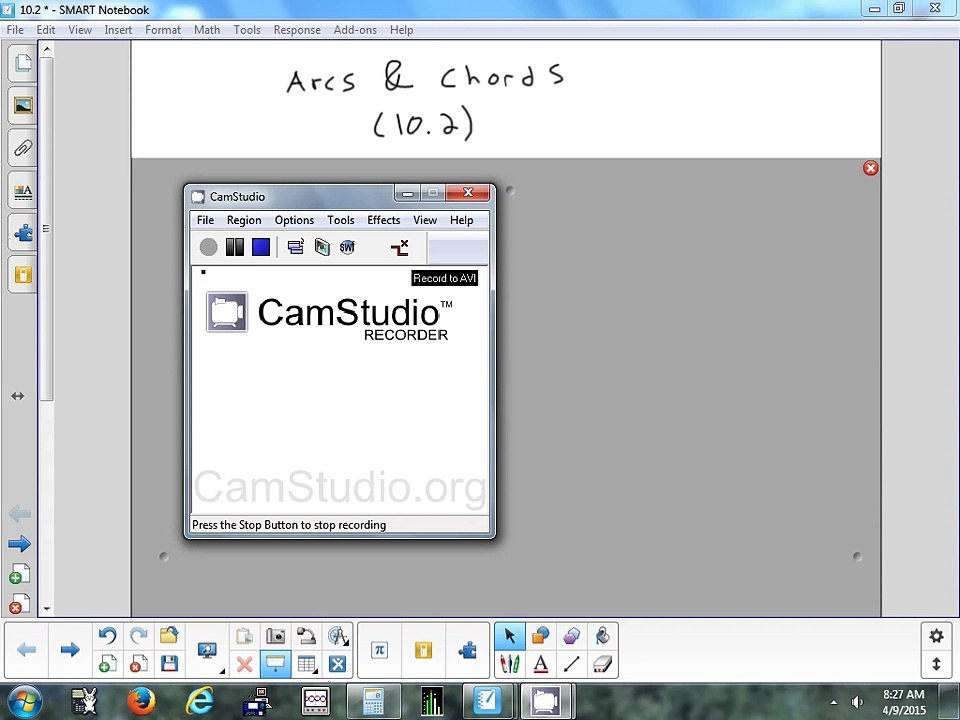Open CamStudio Effects menu
960x720 pixels.
383,220
